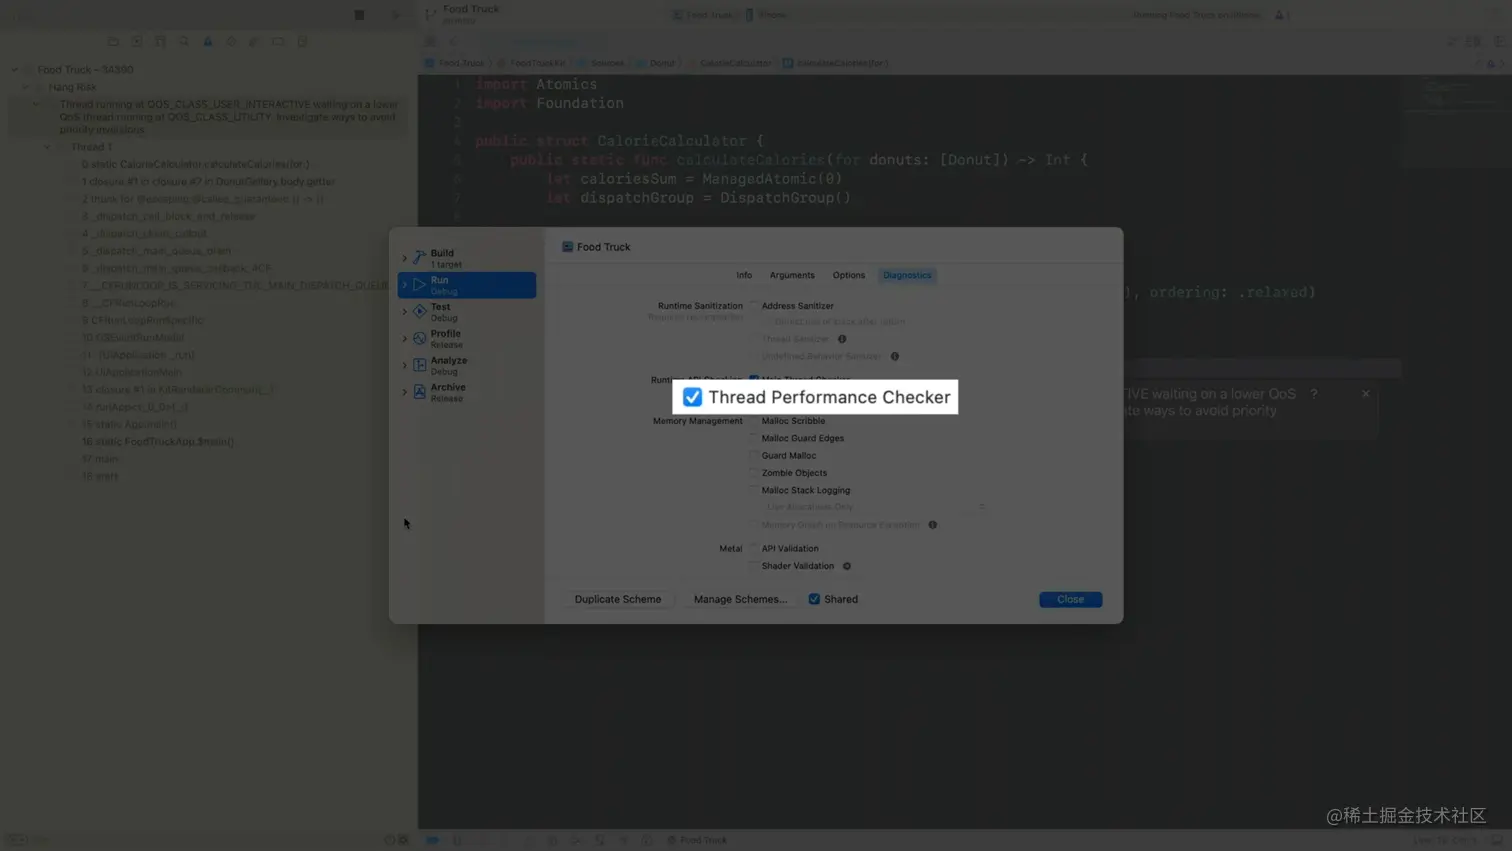Select the Test action diamond icon
This screenshot has height=851, width=1512.
[420, 312]
